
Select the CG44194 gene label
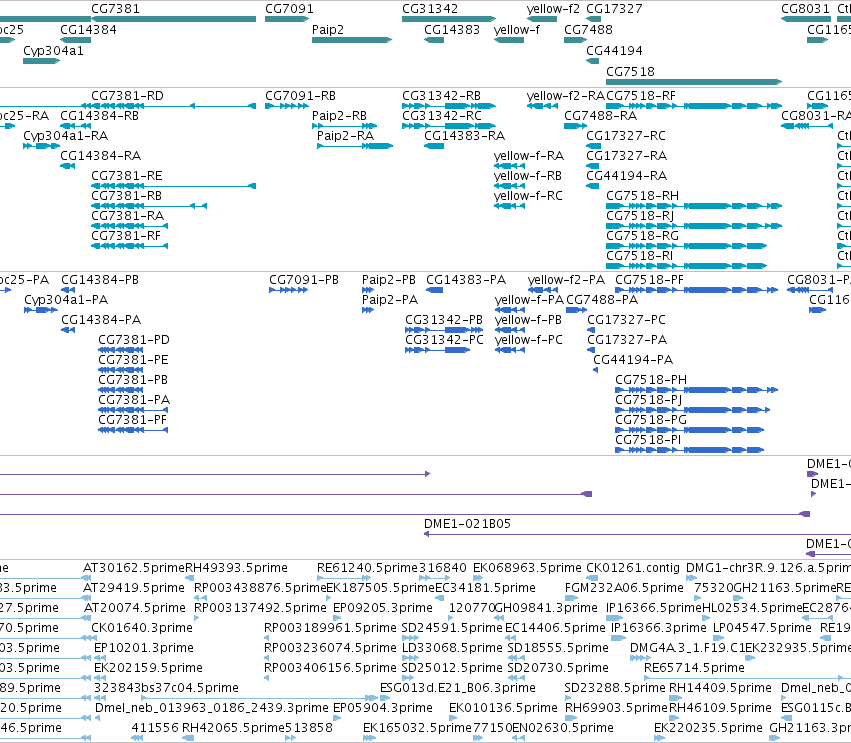coord(614,50)
